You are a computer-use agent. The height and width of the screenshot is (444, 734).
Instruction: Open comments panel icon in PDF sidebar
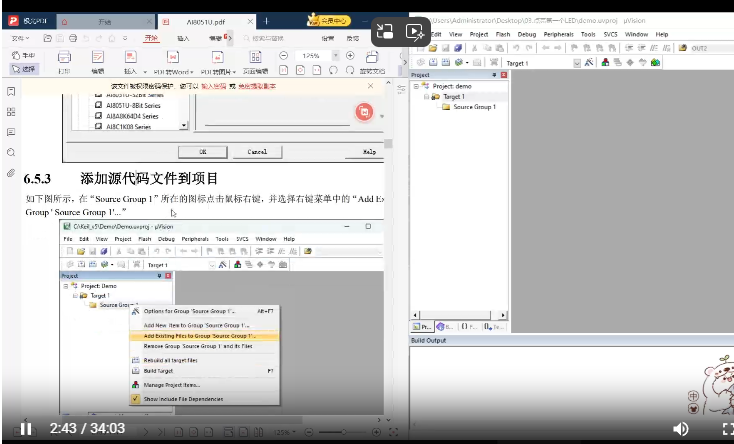coord(11,132)
